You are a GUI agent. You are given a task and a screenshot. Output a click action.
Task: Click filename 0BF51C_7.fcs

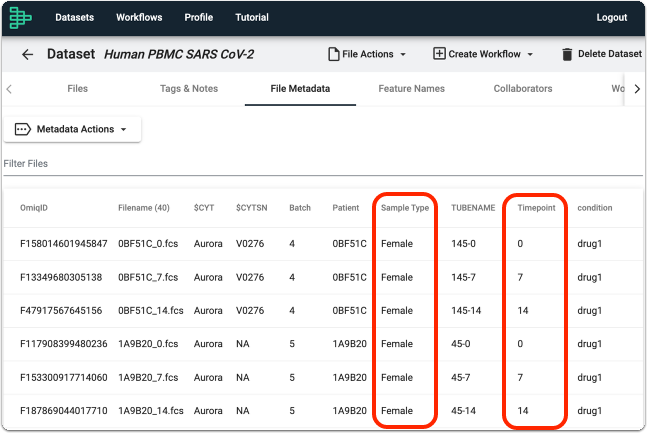coord(148,277)
